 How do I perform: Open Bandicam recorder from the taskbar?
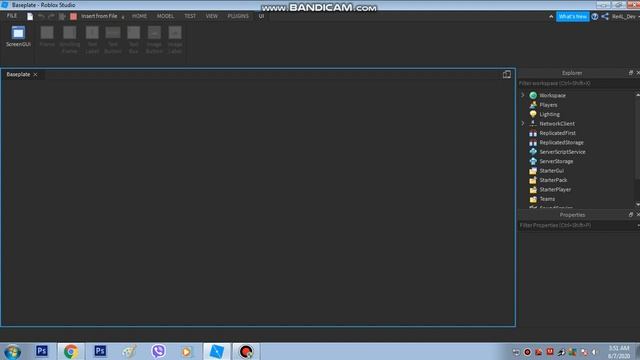click(246, 351)
